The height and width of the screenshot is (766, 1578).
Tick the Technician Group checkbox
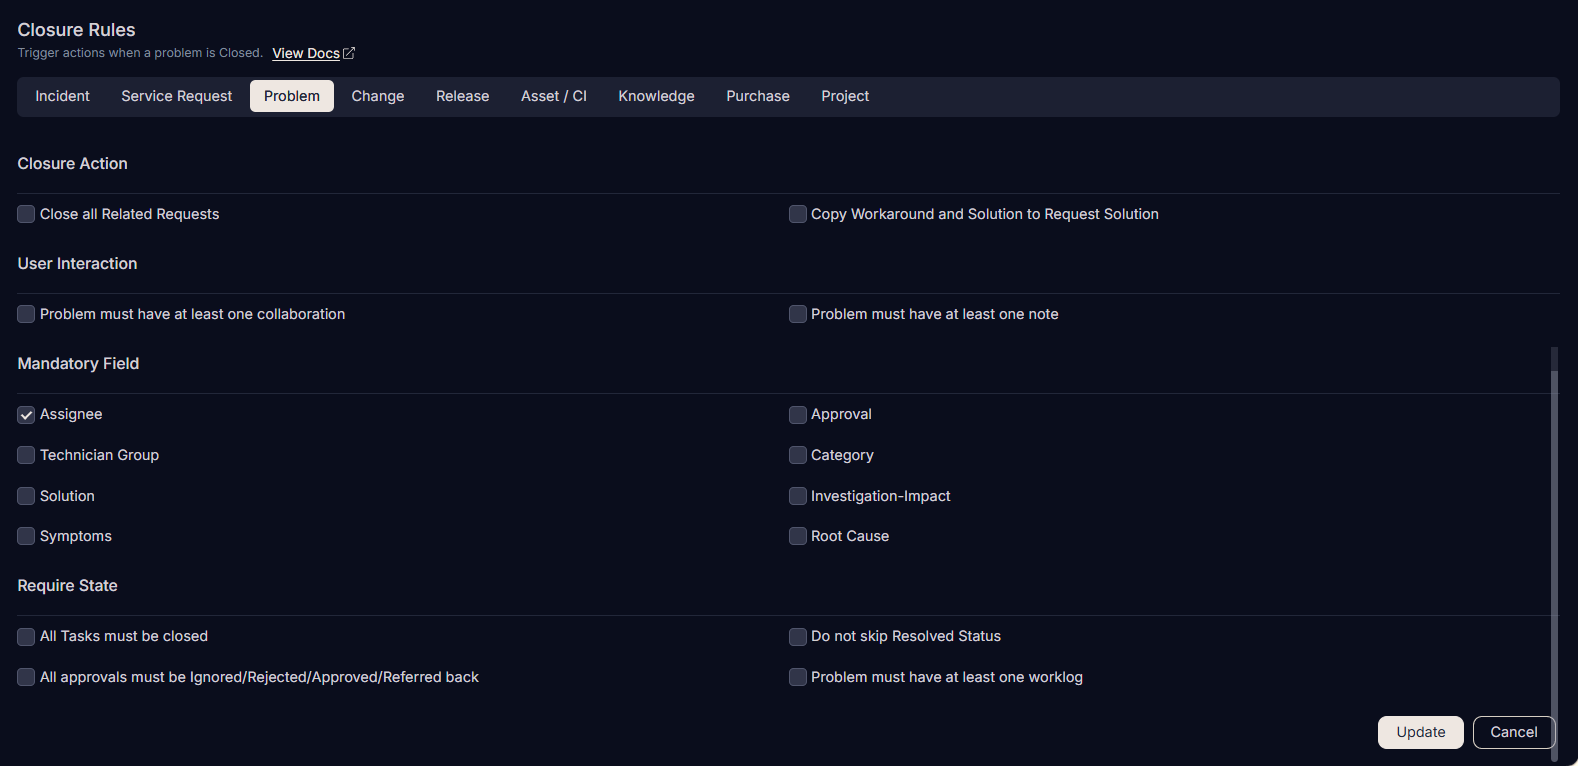(x=26, y=455)
